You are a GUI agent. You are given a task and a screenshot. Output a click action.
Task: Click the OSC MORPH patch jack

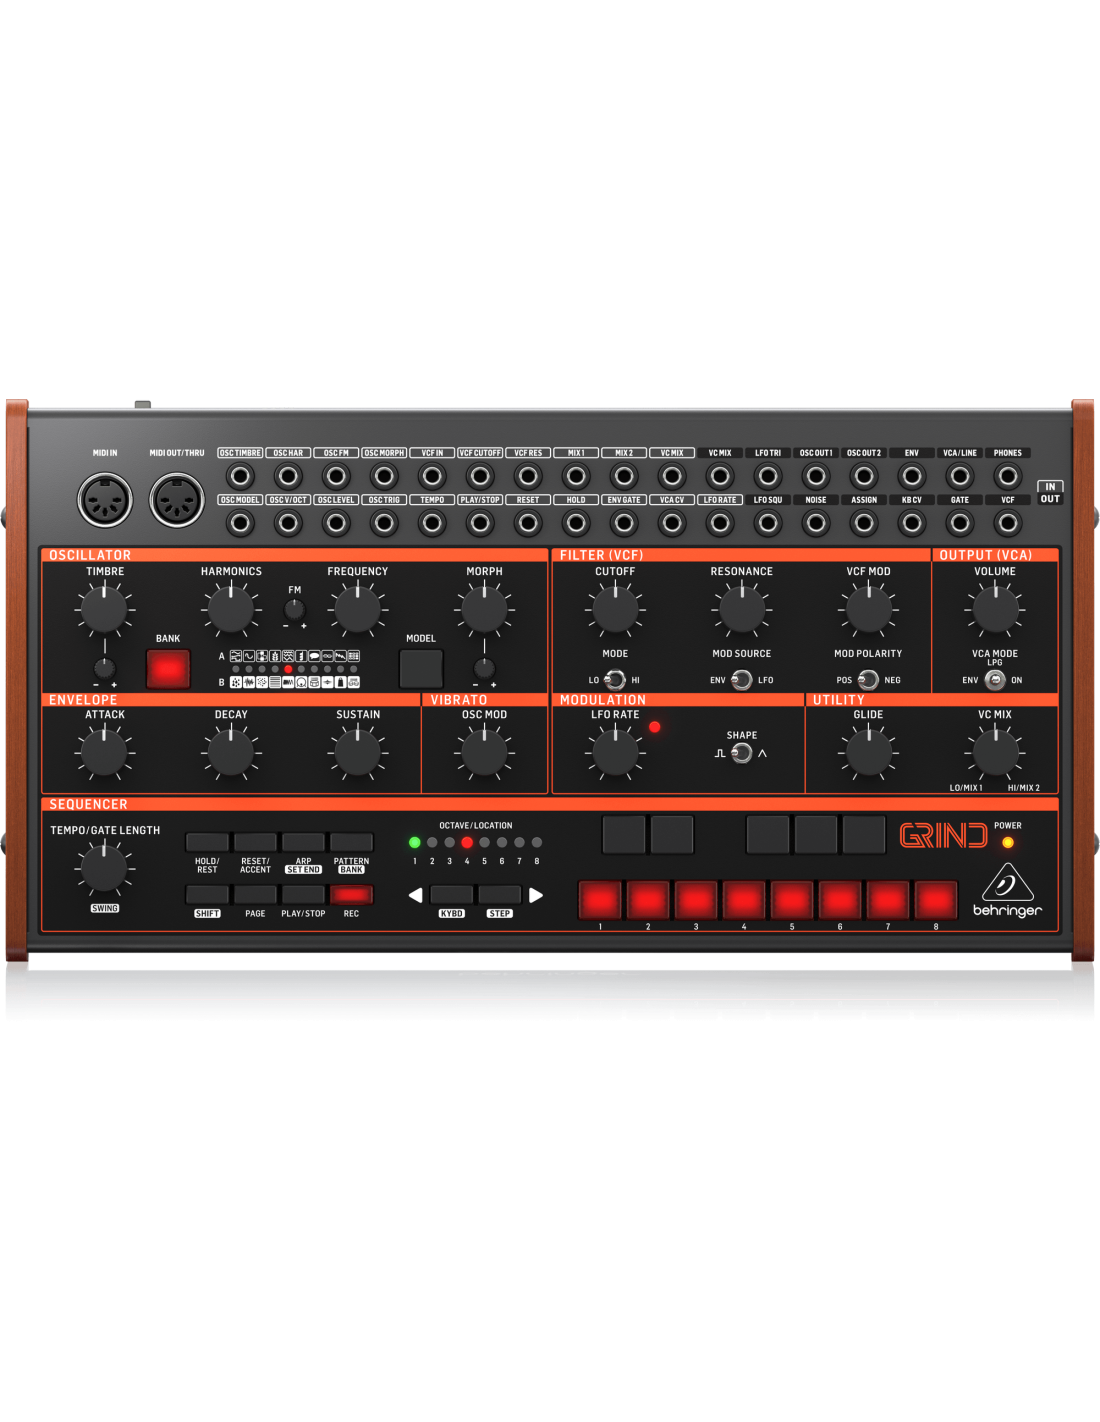(384, 476)
